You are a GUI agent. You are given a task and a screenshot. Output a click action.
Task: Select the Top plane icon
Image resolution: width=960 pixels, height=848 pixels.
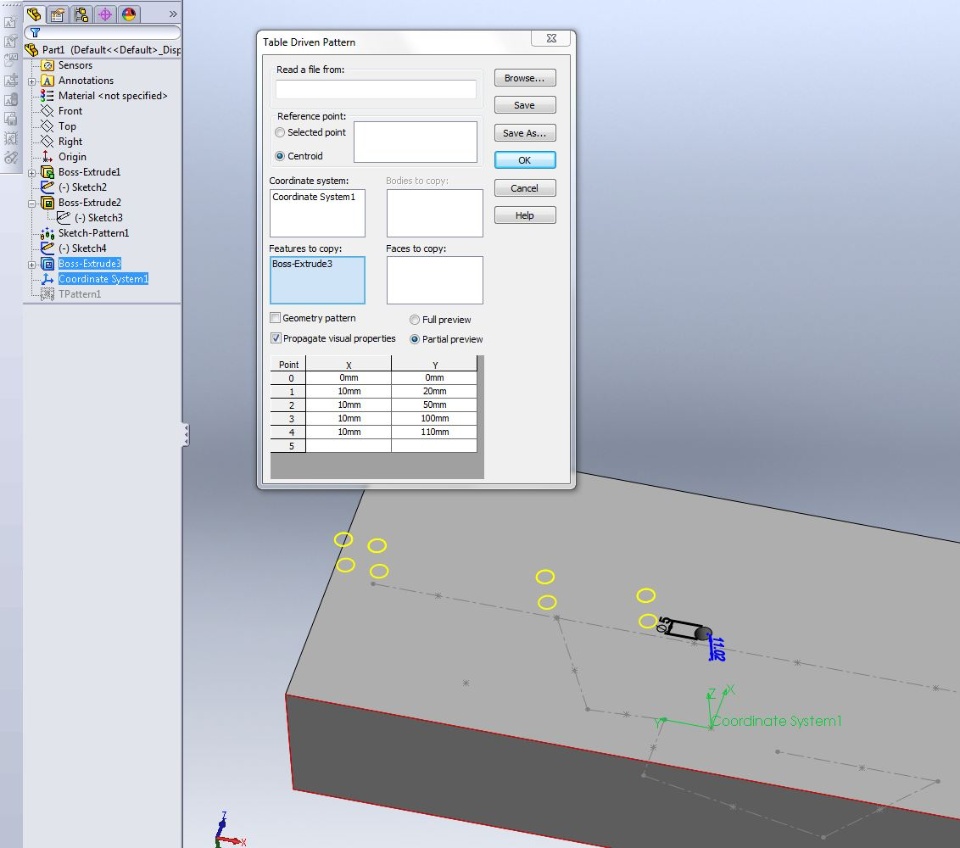pyautogui.click(x=47, y=126)
